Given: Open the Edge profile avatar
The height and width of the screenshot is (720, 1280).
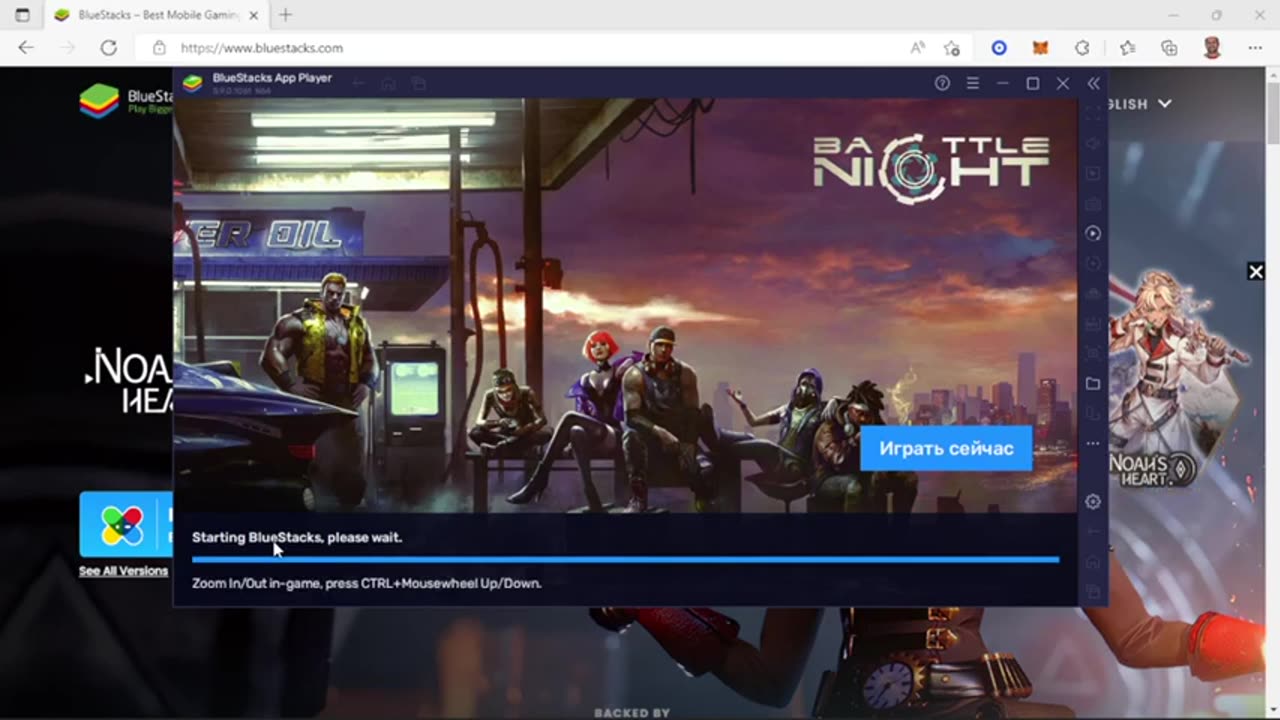Looking at the screenshot, I should 1212,47.
